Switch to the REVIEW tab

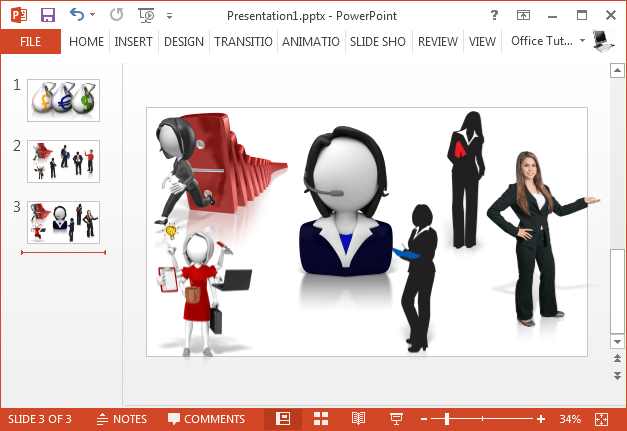tap(438, 42)
